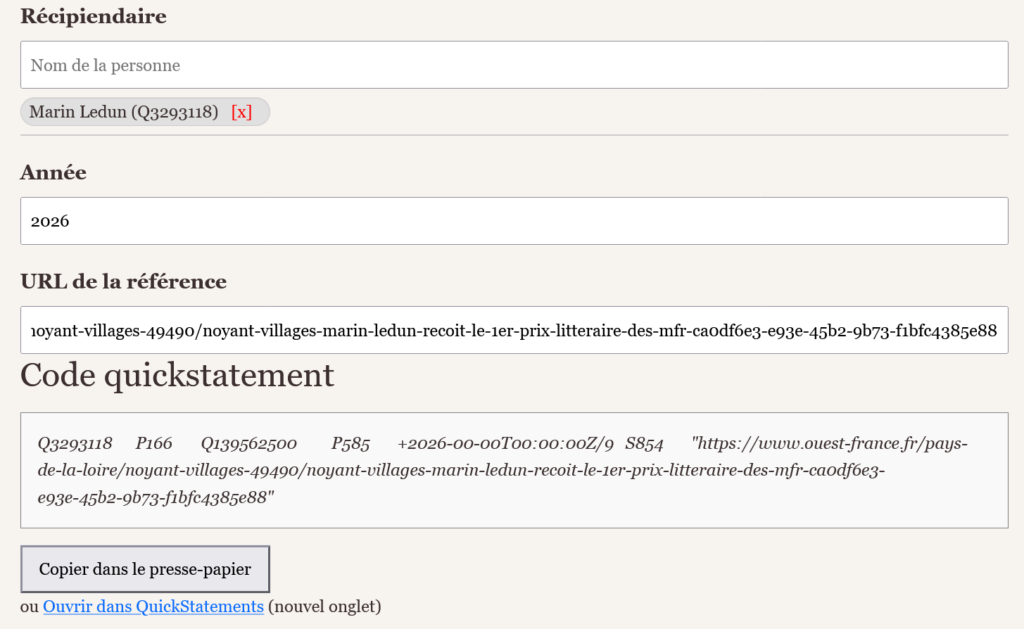Click the URL de la référence label

point(123,282)
